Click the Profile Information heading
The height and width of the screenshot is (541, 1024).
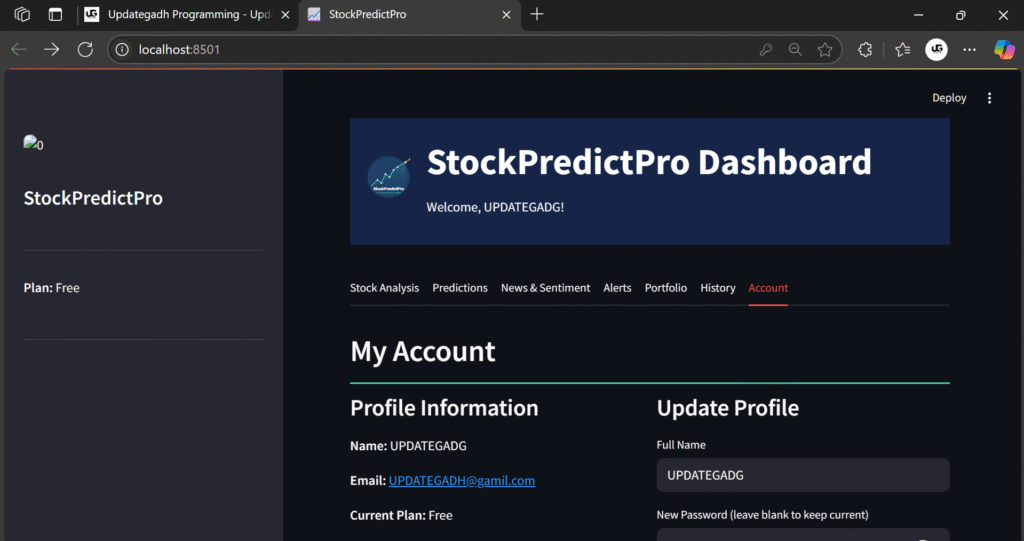point(444,408)
